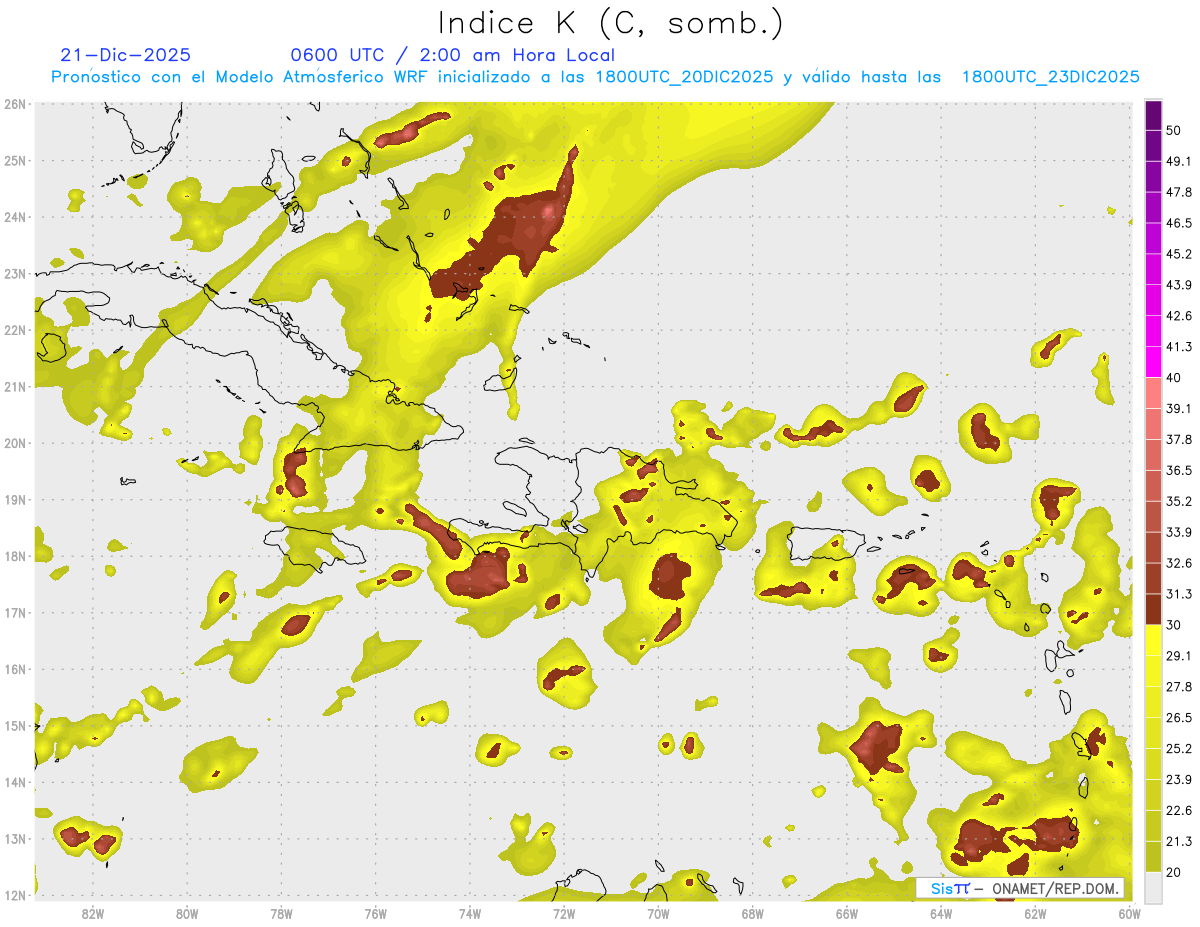Pick the dark purple swatch atop the colorbar
Viewport: 1200px width, 927px height.
pos(1153,115)
